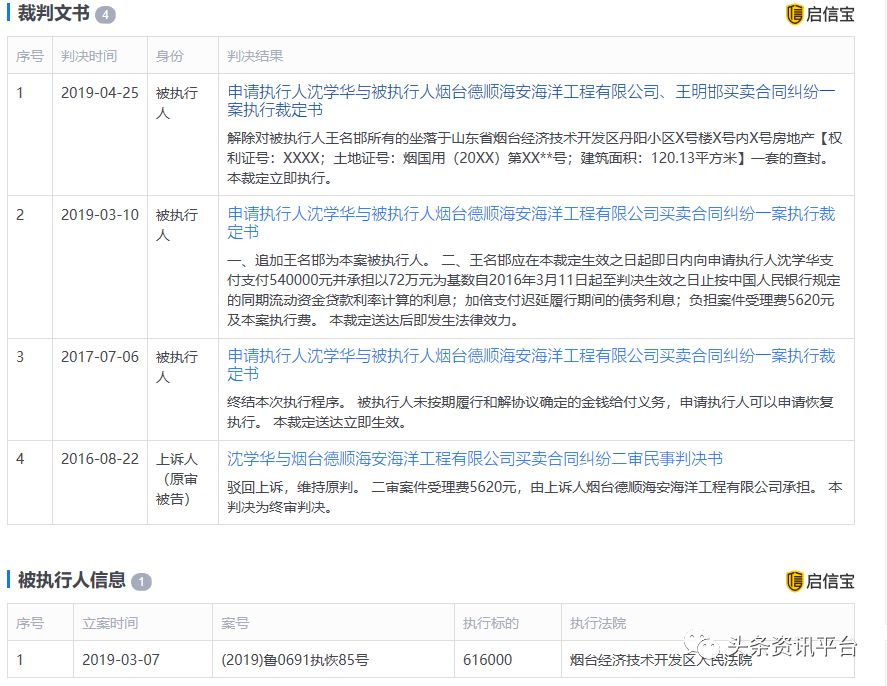Click the 判决结果 column header
887x686 pixels.
[255, 56]
